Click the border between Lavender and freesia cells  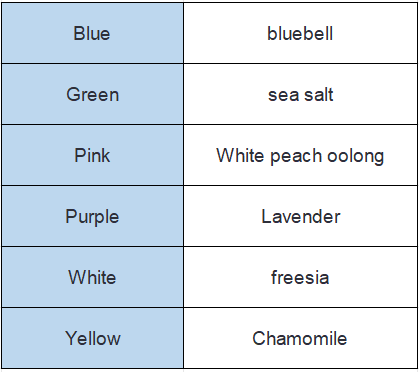click(300, 247)
